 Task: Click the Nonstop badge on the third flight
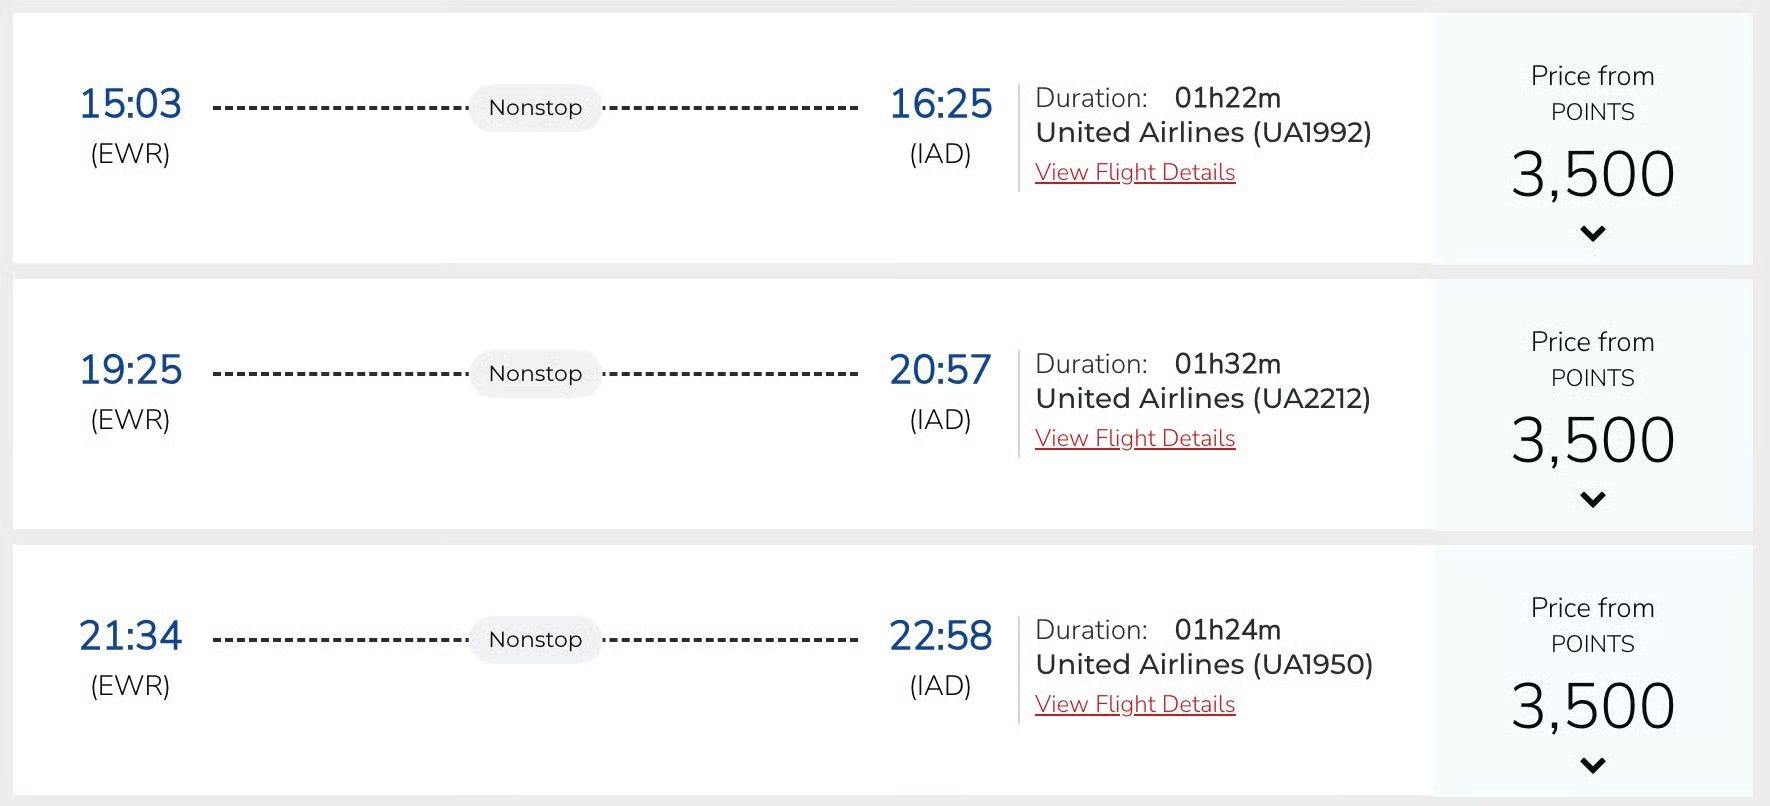535,639
